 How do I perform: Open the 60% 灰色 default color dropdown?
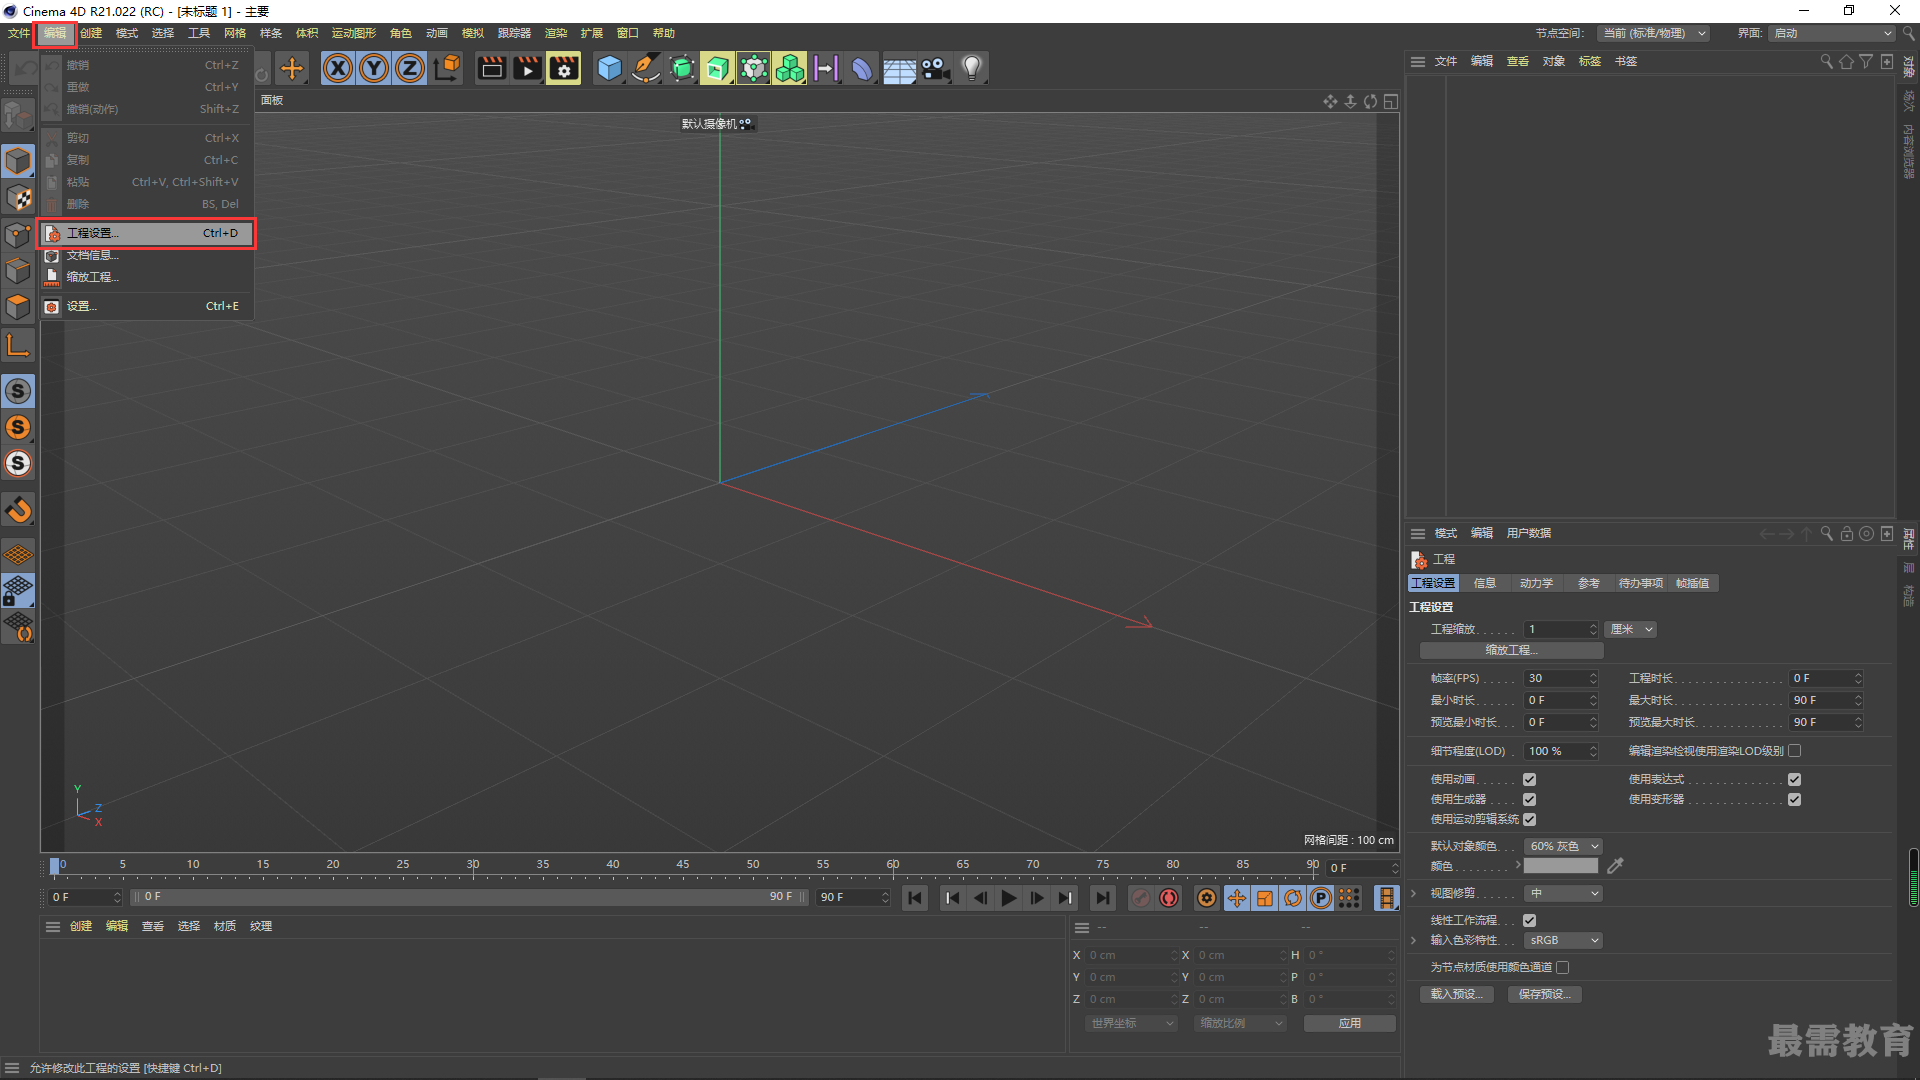coord(1563,847)
